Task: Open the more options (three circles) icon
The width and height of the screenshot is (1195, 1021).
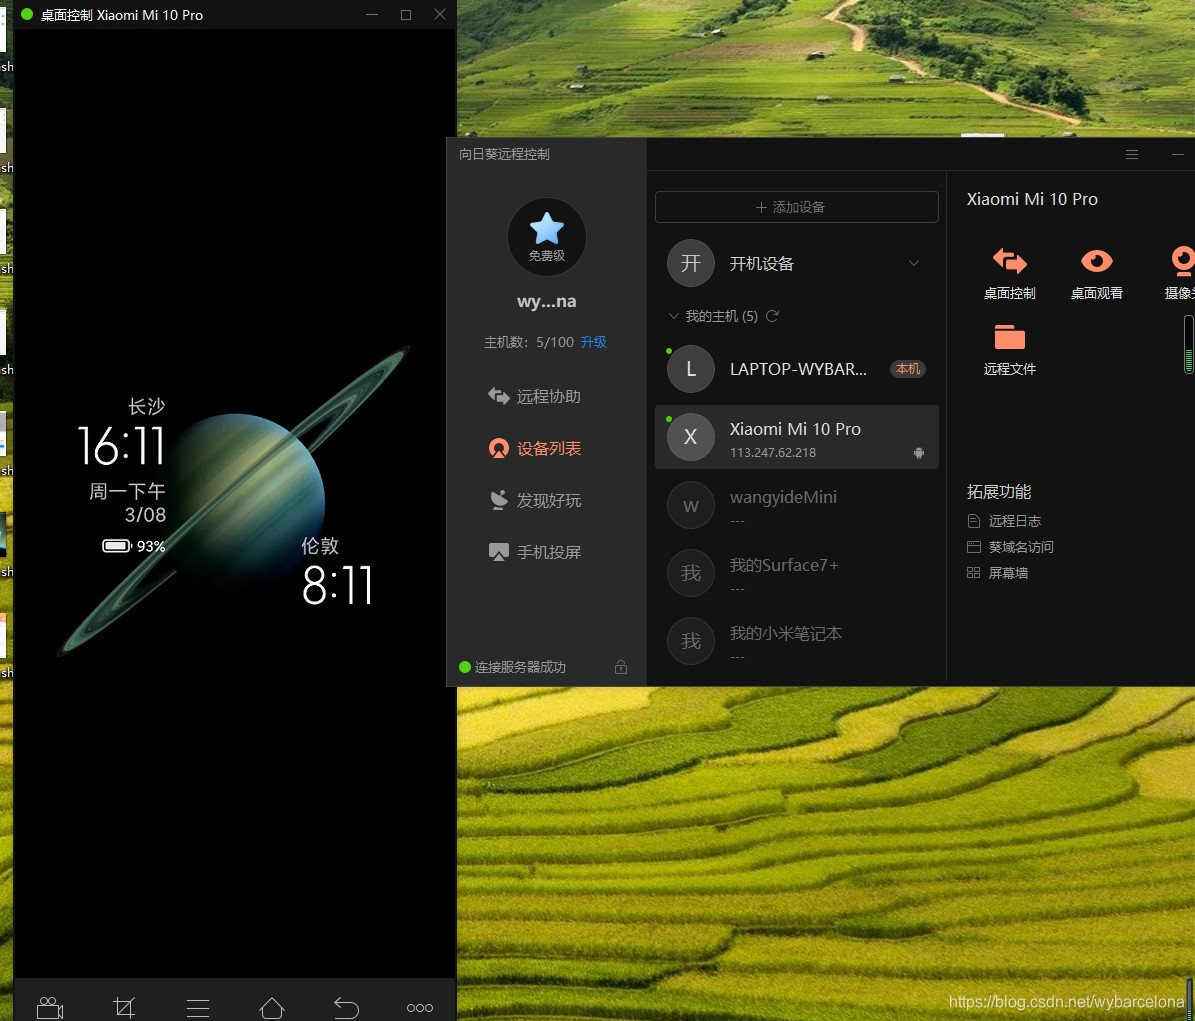Action: [x=420, y=1008]
